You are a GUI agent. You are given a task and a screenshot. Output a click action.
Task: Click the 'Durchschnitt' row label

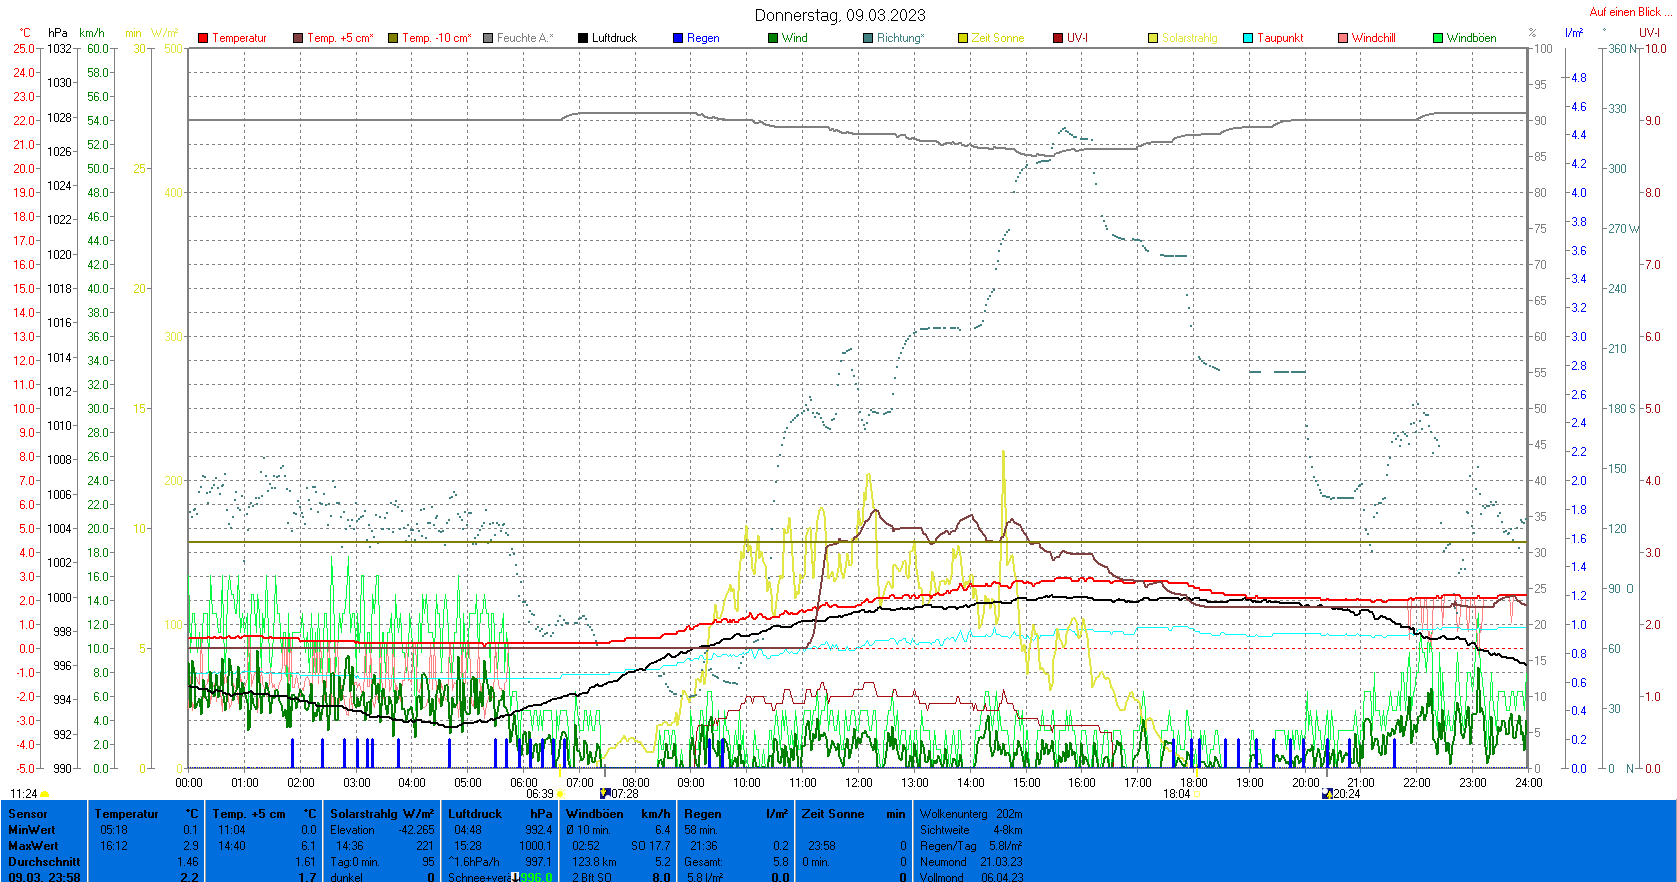(x=44, y=862)
